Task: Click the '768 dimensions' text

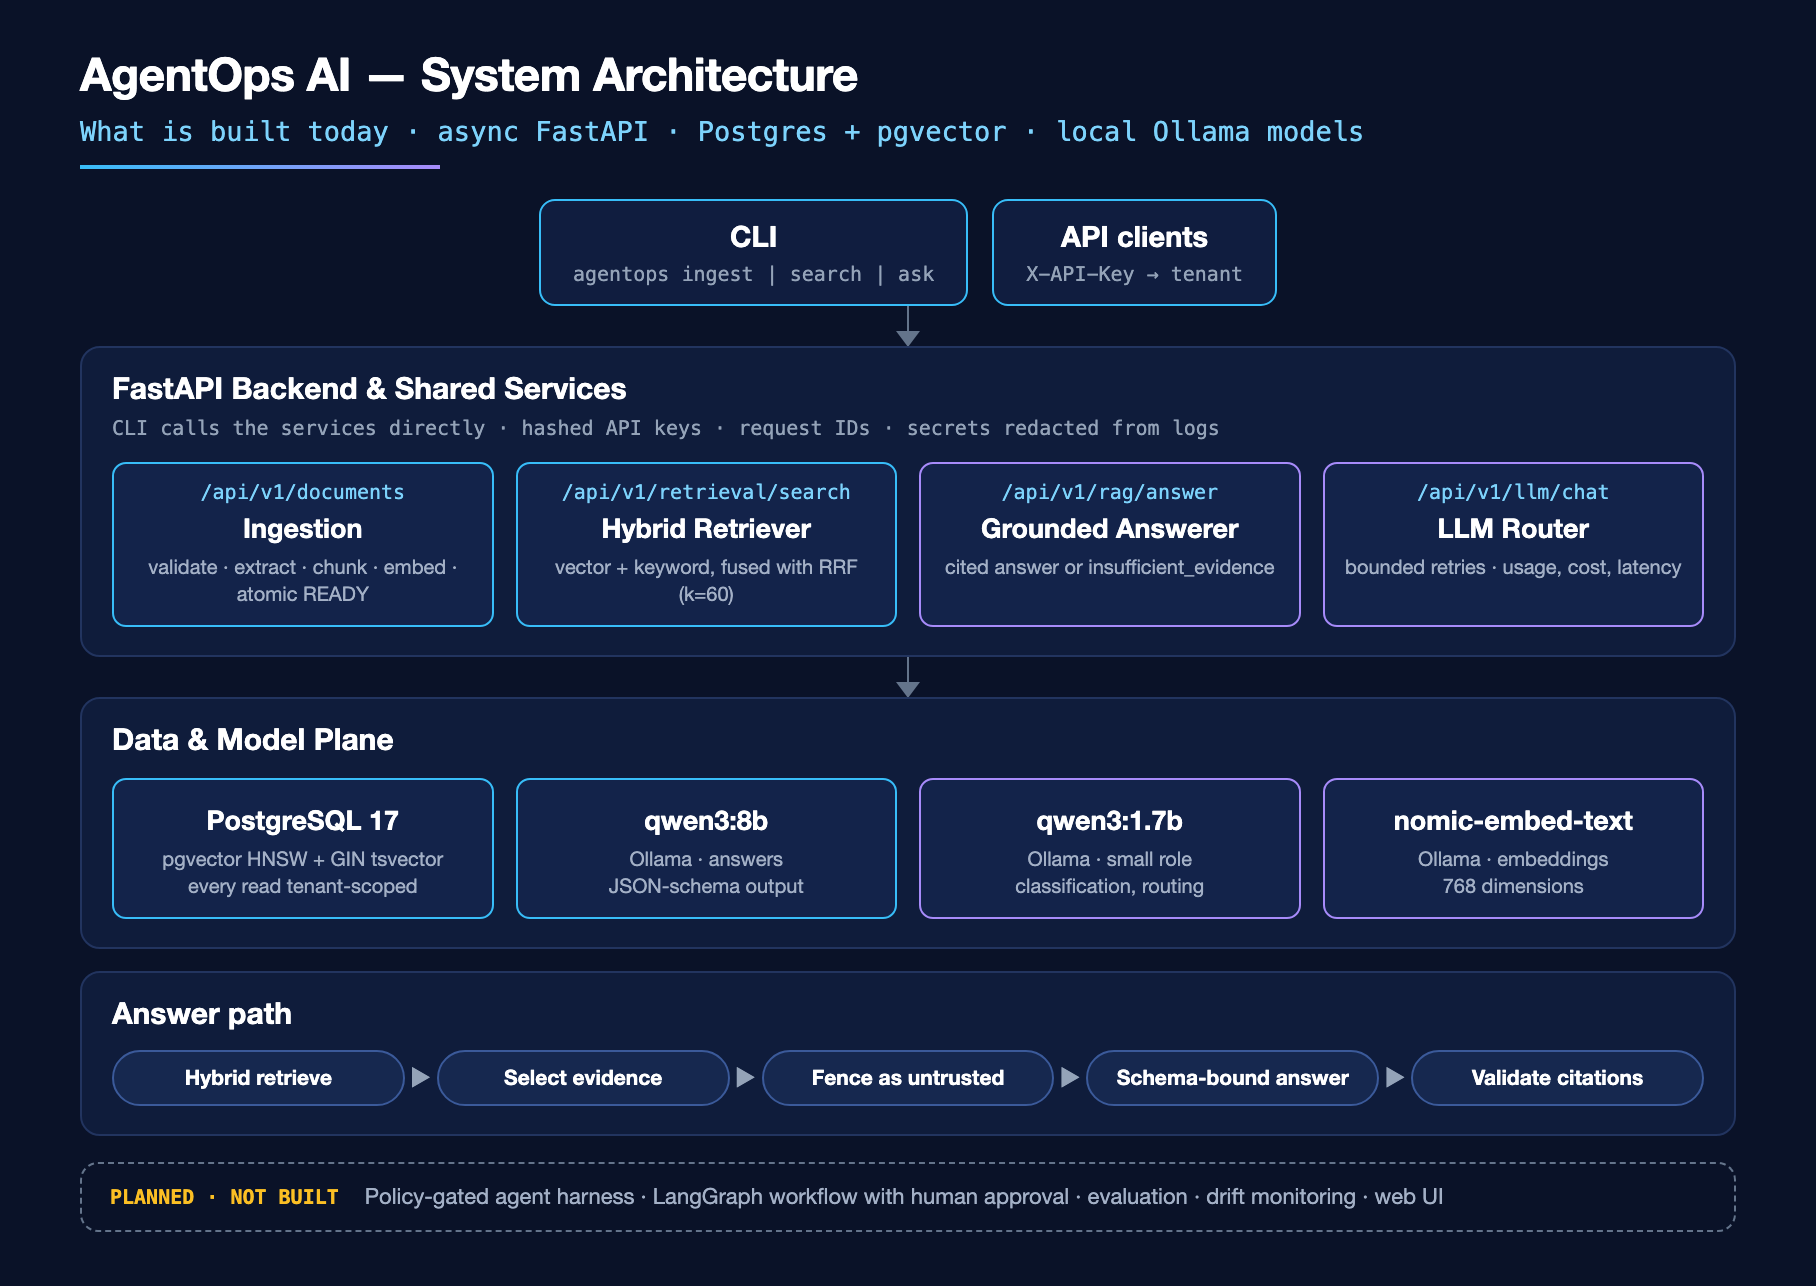Action: 1513,886
